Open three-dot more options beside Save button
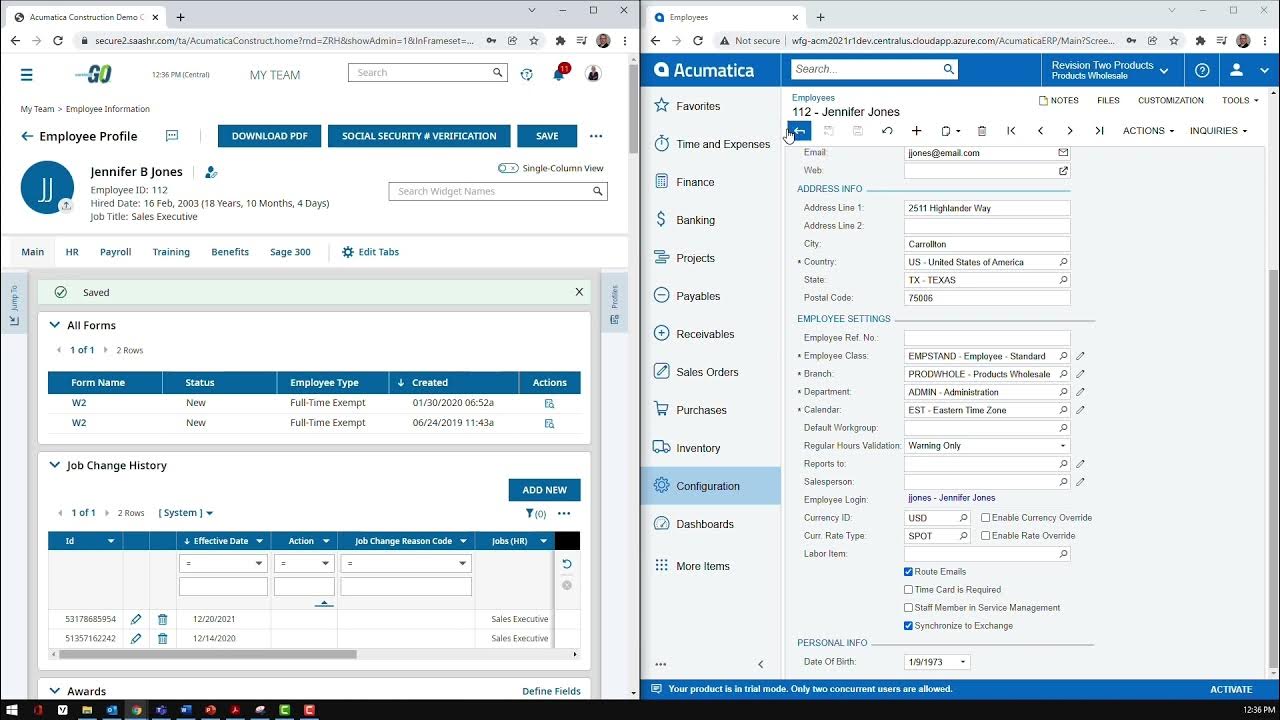This screenshot has height=720, width=1280. [596, 136]
